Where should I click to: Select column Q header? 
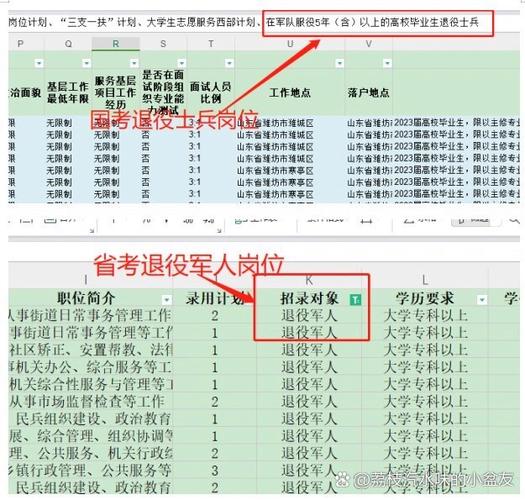[x=68, y=44]
